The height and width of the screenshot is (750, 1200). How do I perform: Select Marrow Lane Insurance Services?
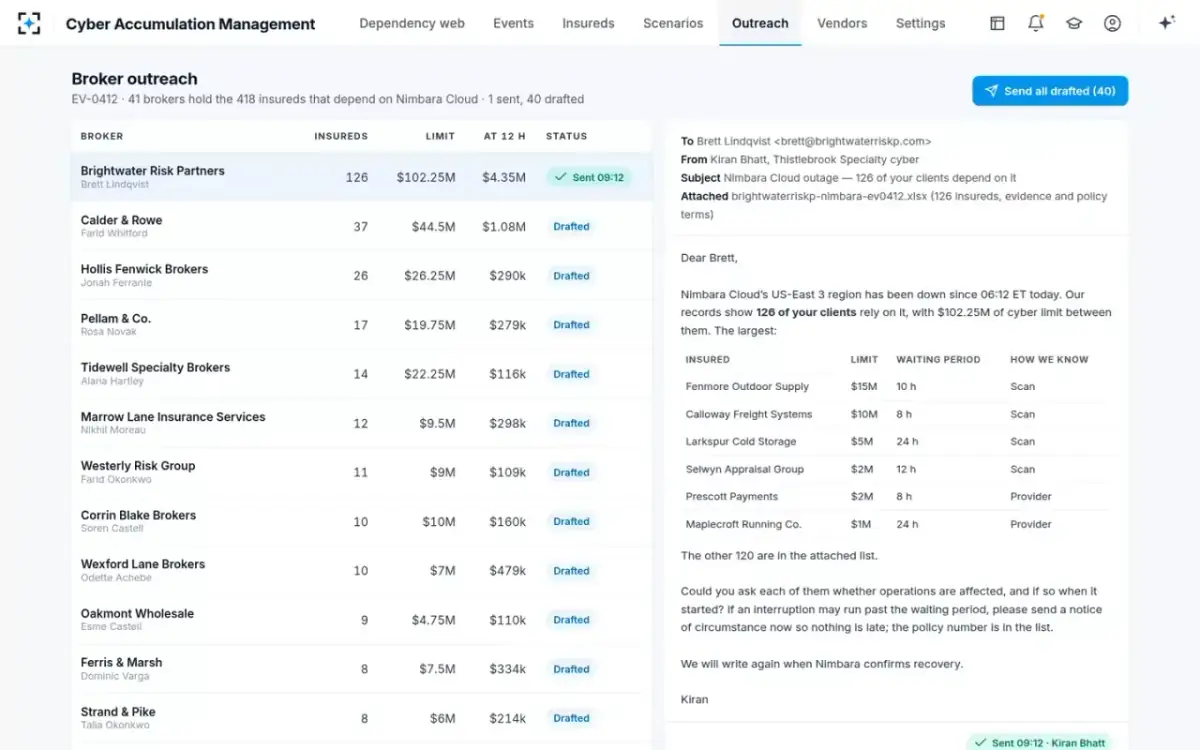click(x=362, y=423)
